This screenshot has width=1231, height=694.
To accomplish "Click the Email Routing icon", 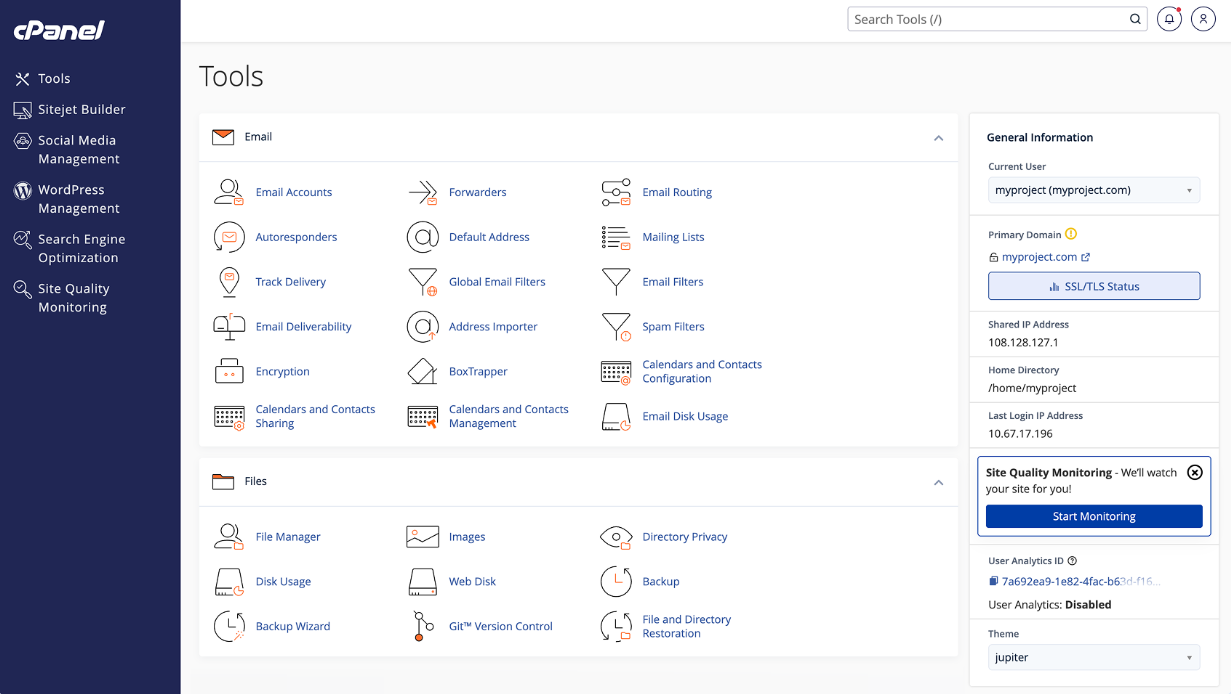I will point(616,192).
